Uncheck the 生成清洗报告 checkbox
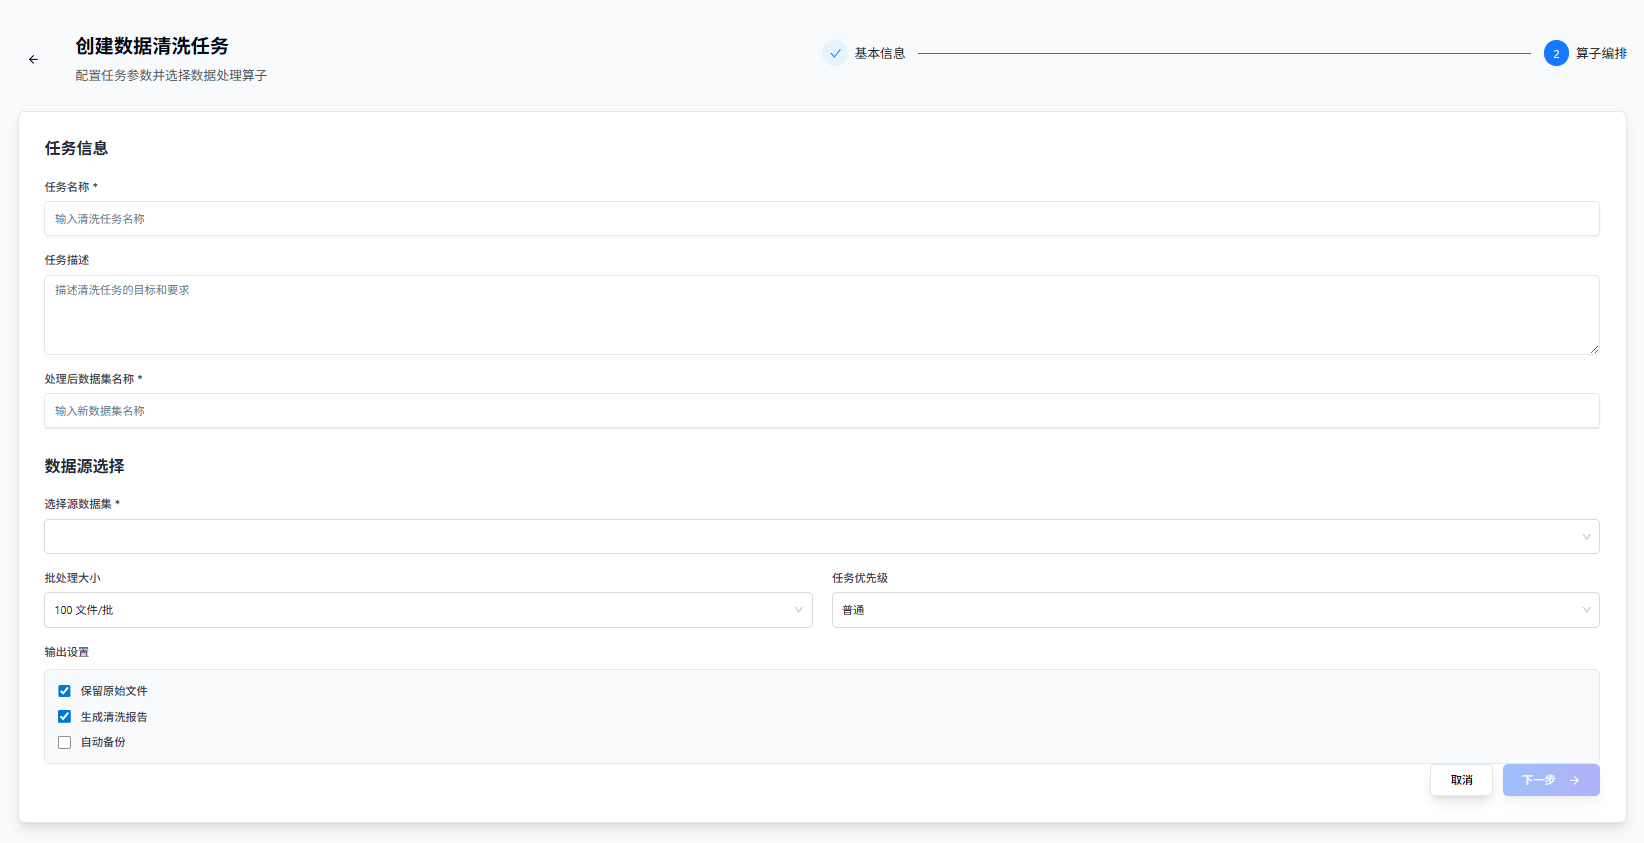This screenshot has height=843, width=1644. (65, 717)
